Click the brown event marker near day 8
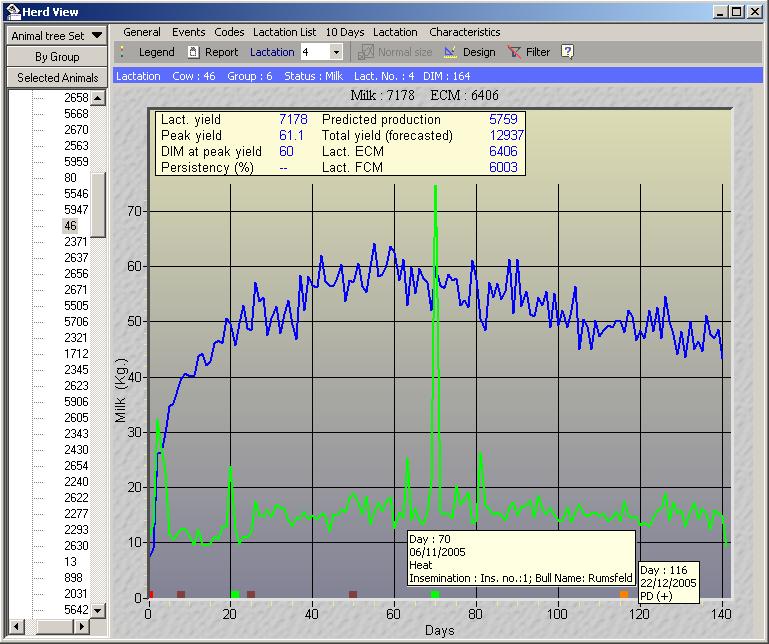769x644 pixels. tap(181, 594)
